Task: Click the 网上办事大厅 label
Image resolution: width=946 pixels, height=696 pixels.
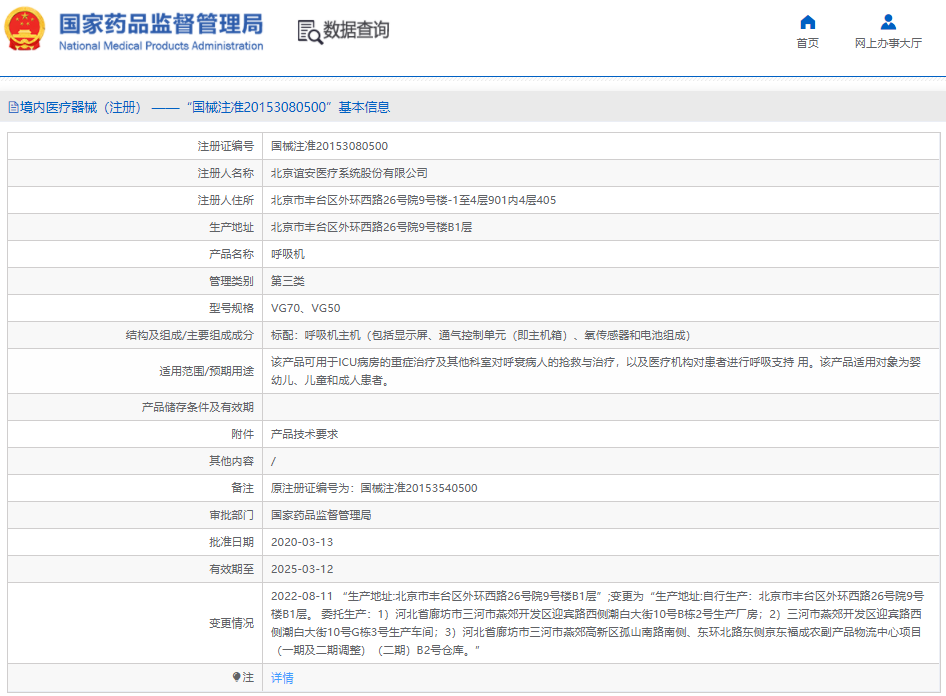Action: pos(888,43)
